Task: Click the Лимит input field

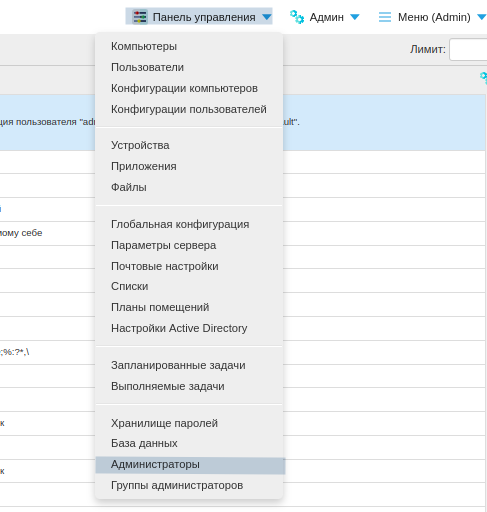Action: 468,49
